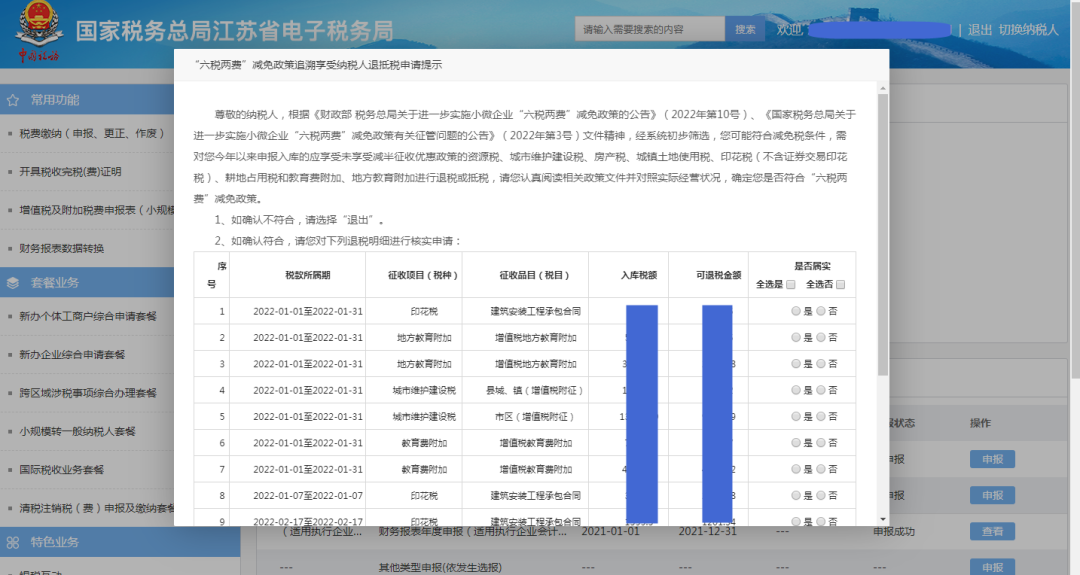Select 是 for row 8 dated 2022-01-07
1080x575 pixels.
[796, 496]
